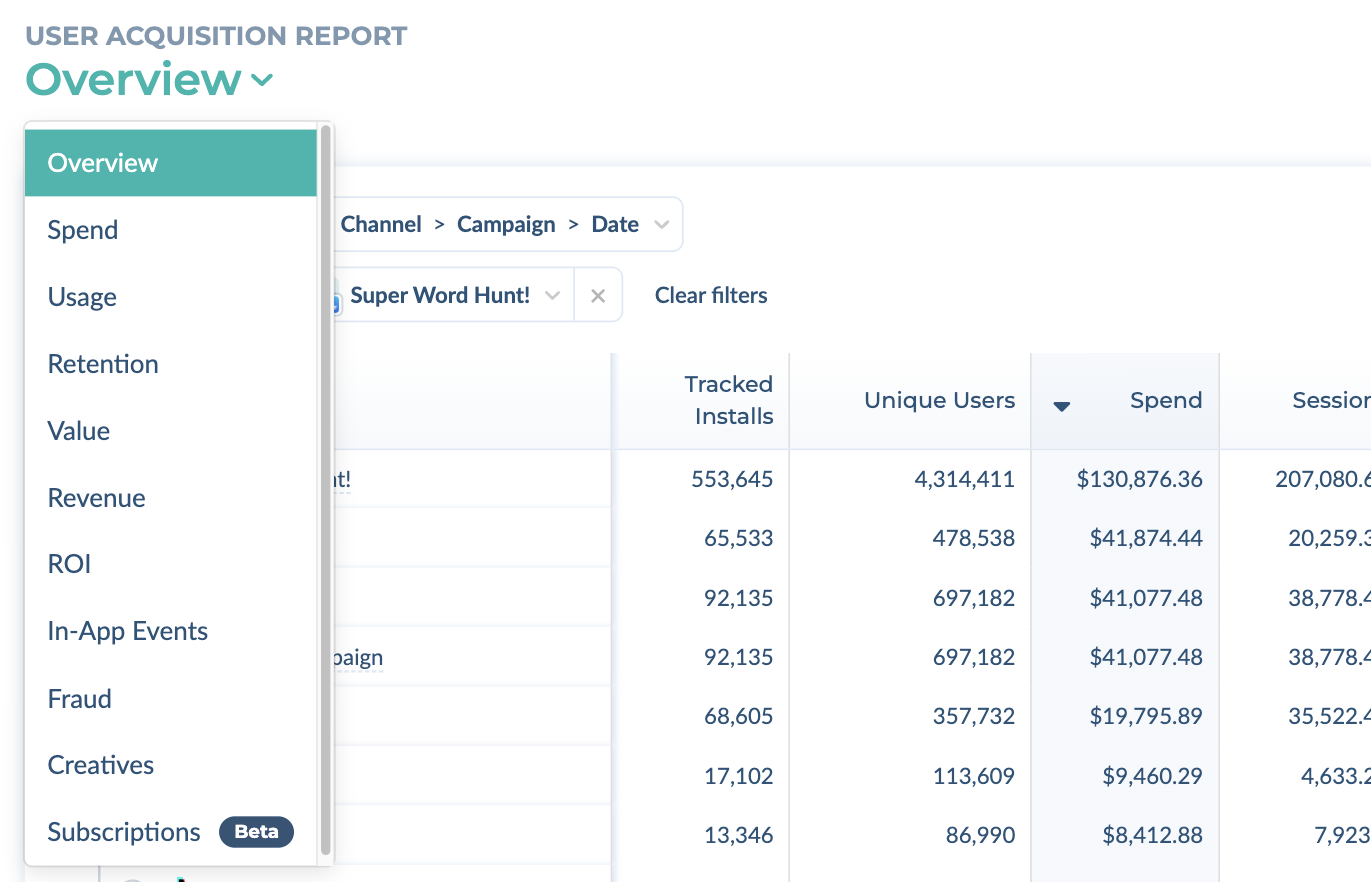Open the Creatives report
Image resolution: width=1371 pixels, height=882 pixels.
tap(171, 765)
